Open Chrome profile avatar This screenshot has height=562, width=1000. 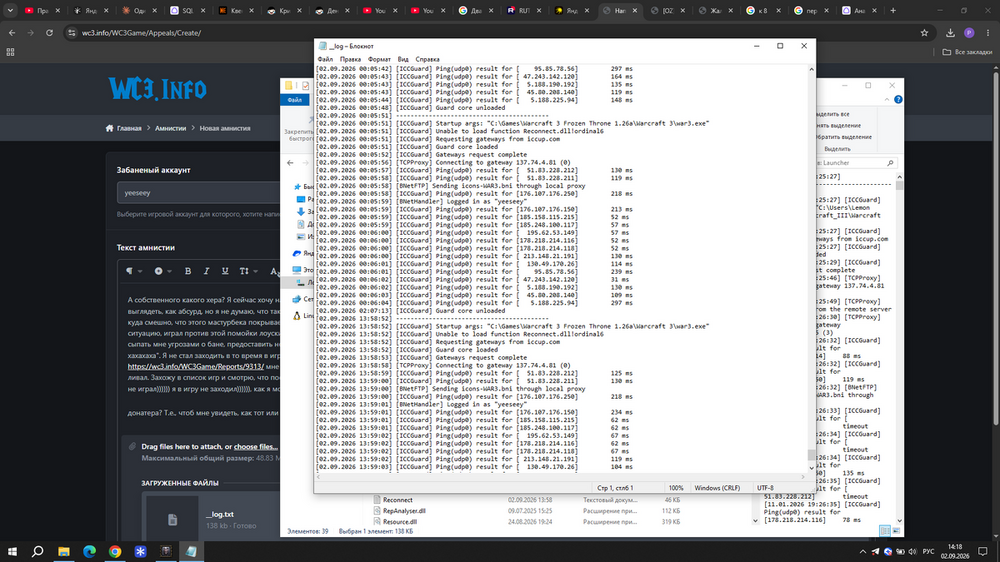coord(969,33)
